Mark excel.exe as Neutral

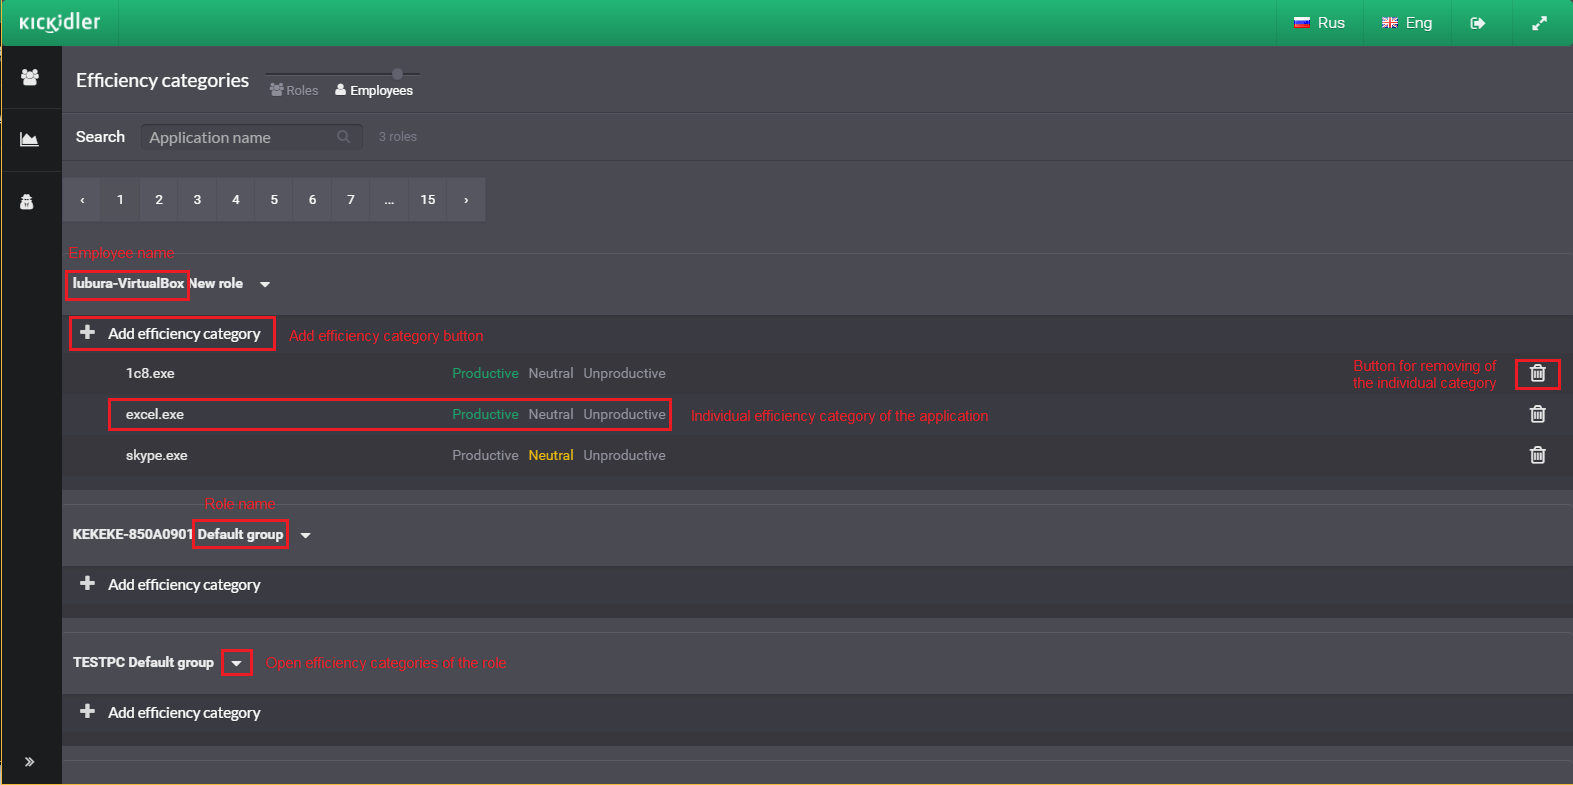[551, 414]
